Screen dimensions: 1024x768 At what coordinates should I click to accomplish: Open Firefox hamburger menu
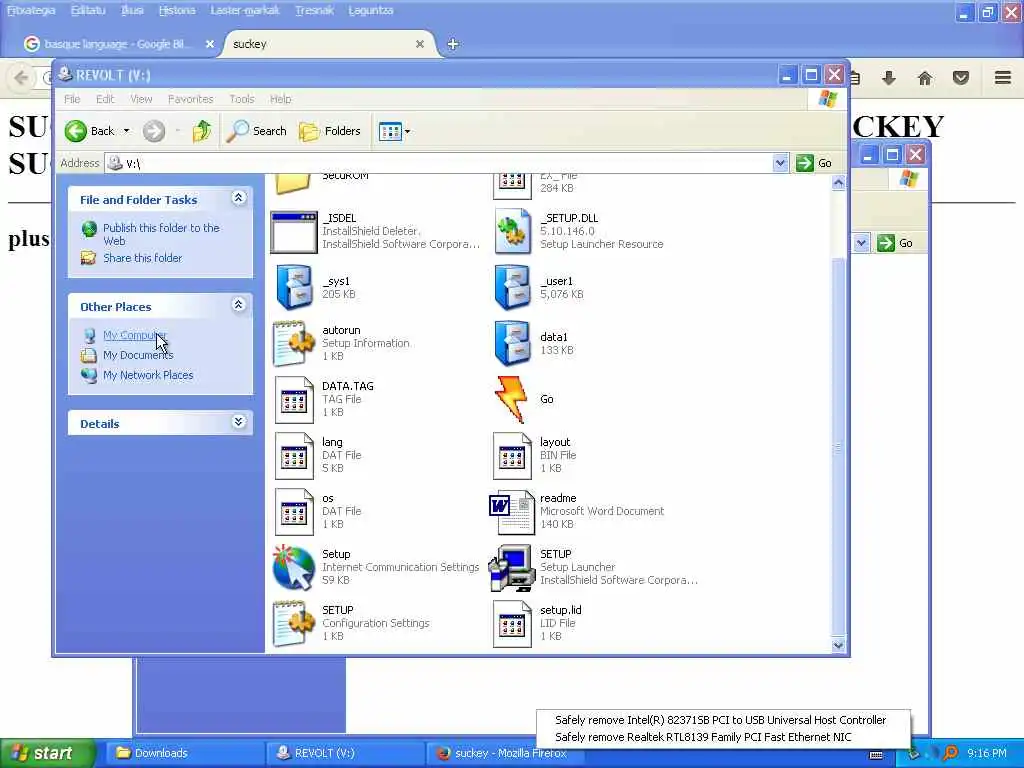tap(1003, 78)
